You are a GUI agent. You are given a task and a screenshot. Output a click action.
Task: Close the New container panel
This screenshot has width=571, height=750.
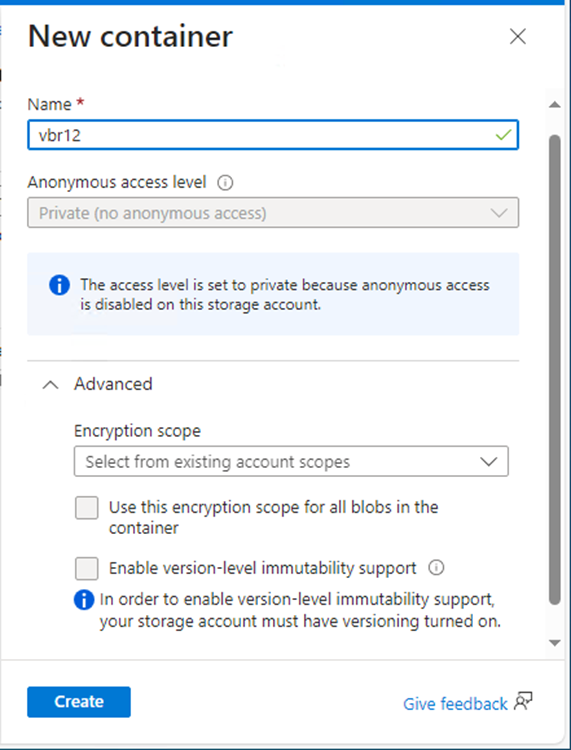[x=517, y=36]
